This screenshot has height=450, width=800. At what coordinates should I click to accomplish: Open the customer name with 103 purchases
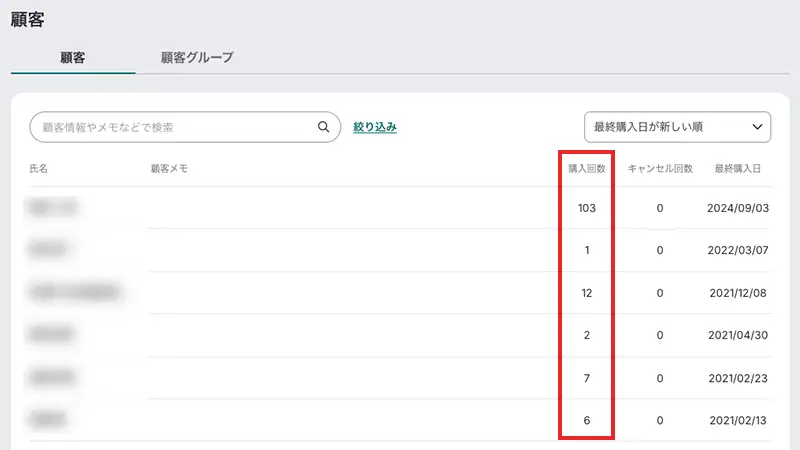pos(54,208)
